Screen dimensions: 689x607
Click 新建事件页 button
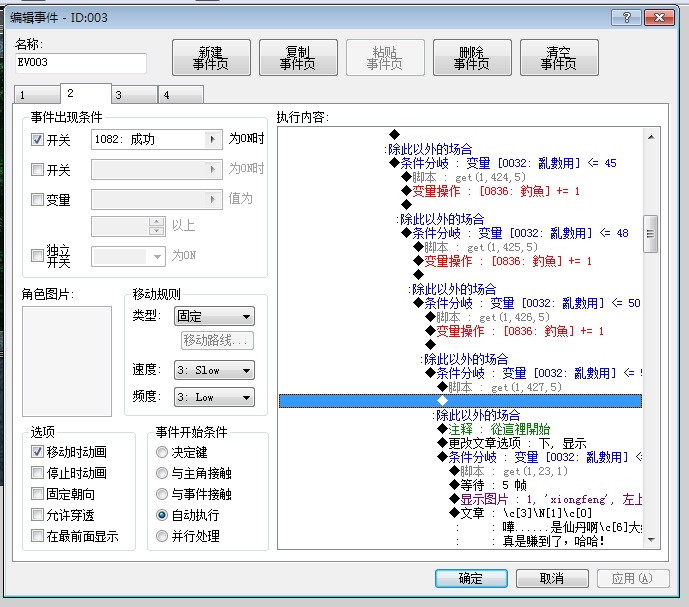(x=211, y=58)
